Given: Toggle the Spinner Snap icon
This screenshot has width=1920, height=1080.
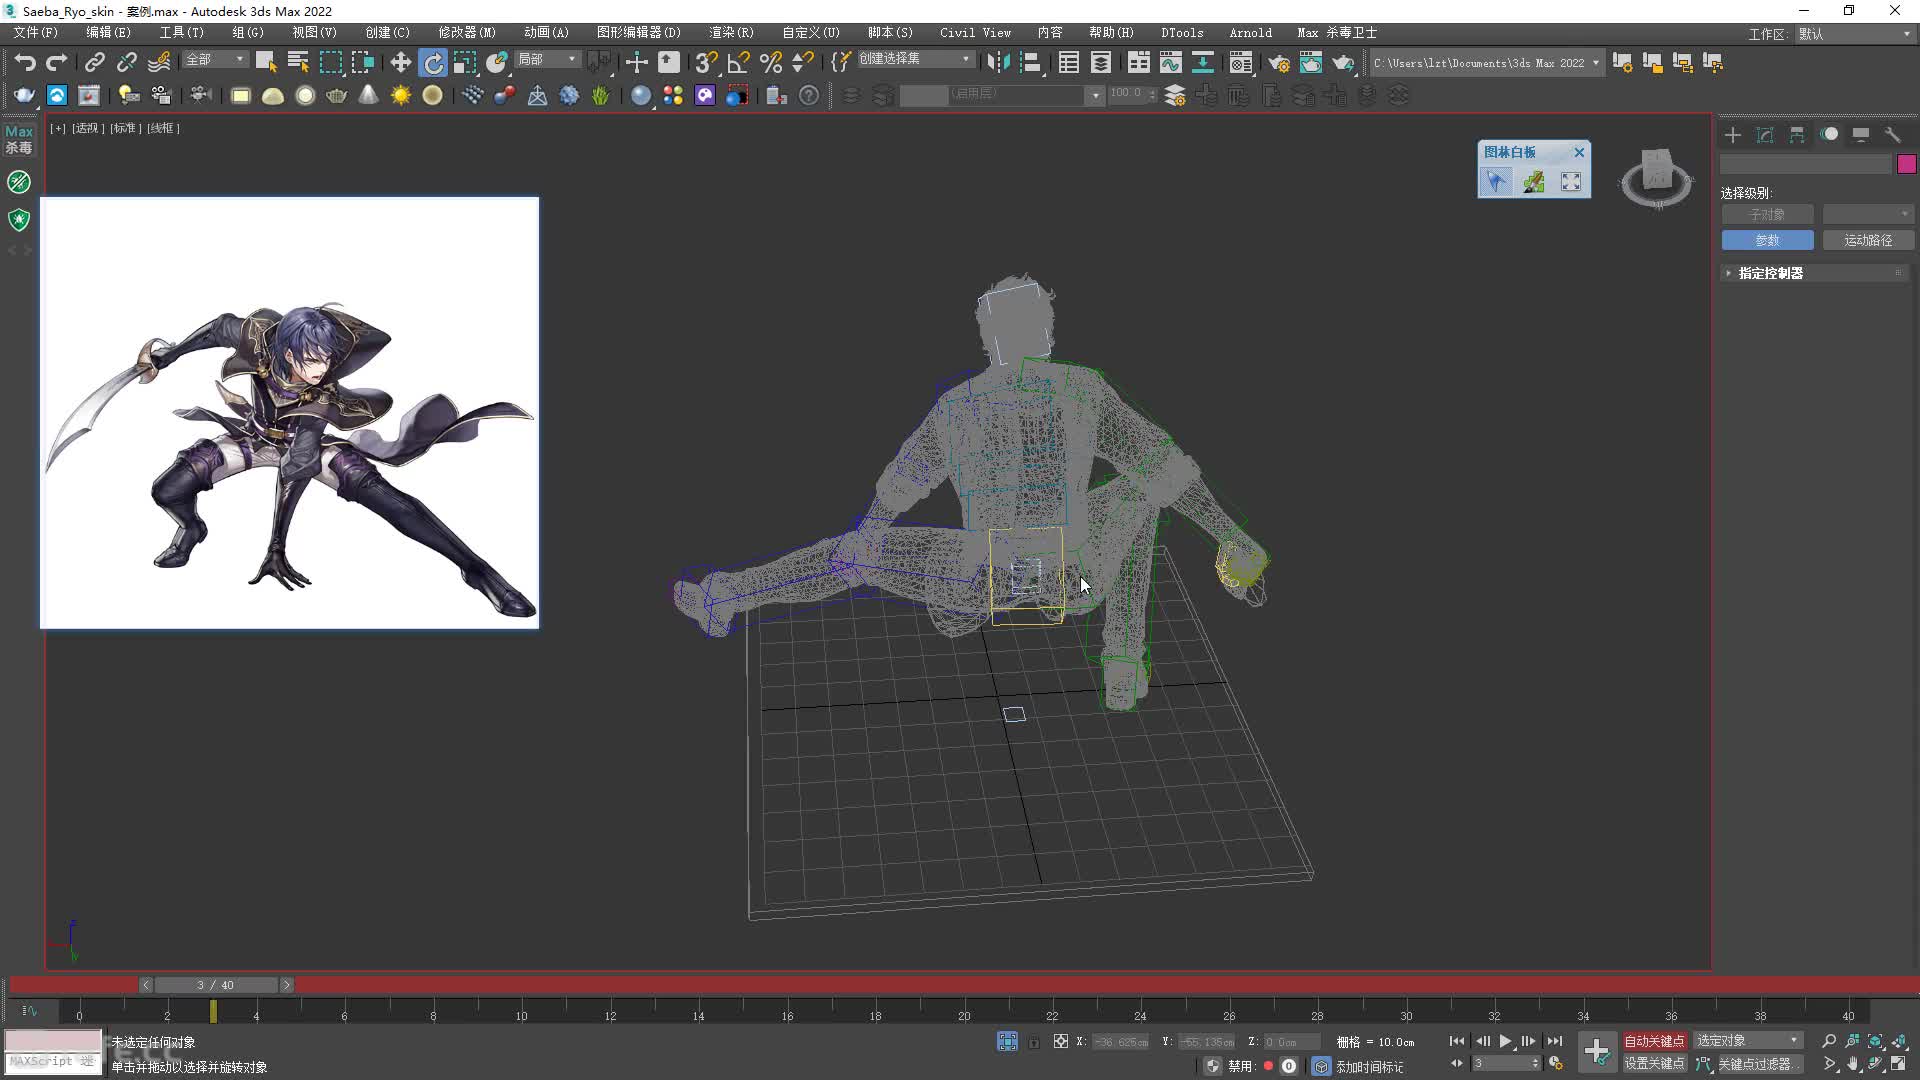Looking at the screenshot, I should [x=802, y=62].
